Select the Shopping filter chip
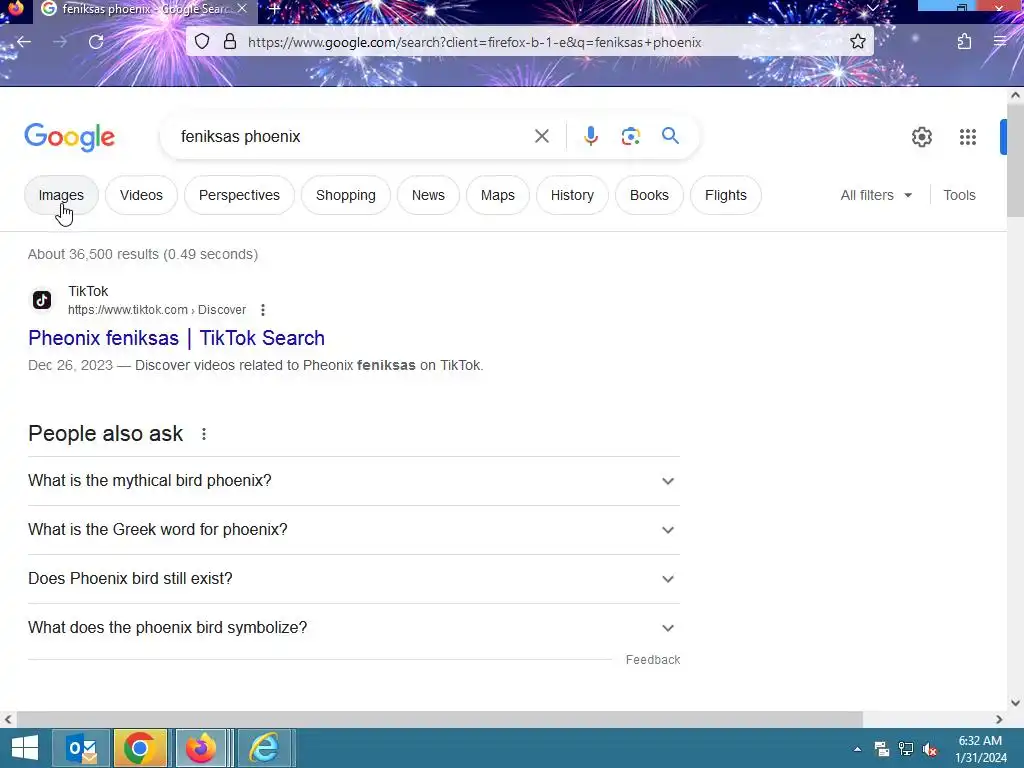The width and height of the screenshot is (1024, 768). pos(345,195)
